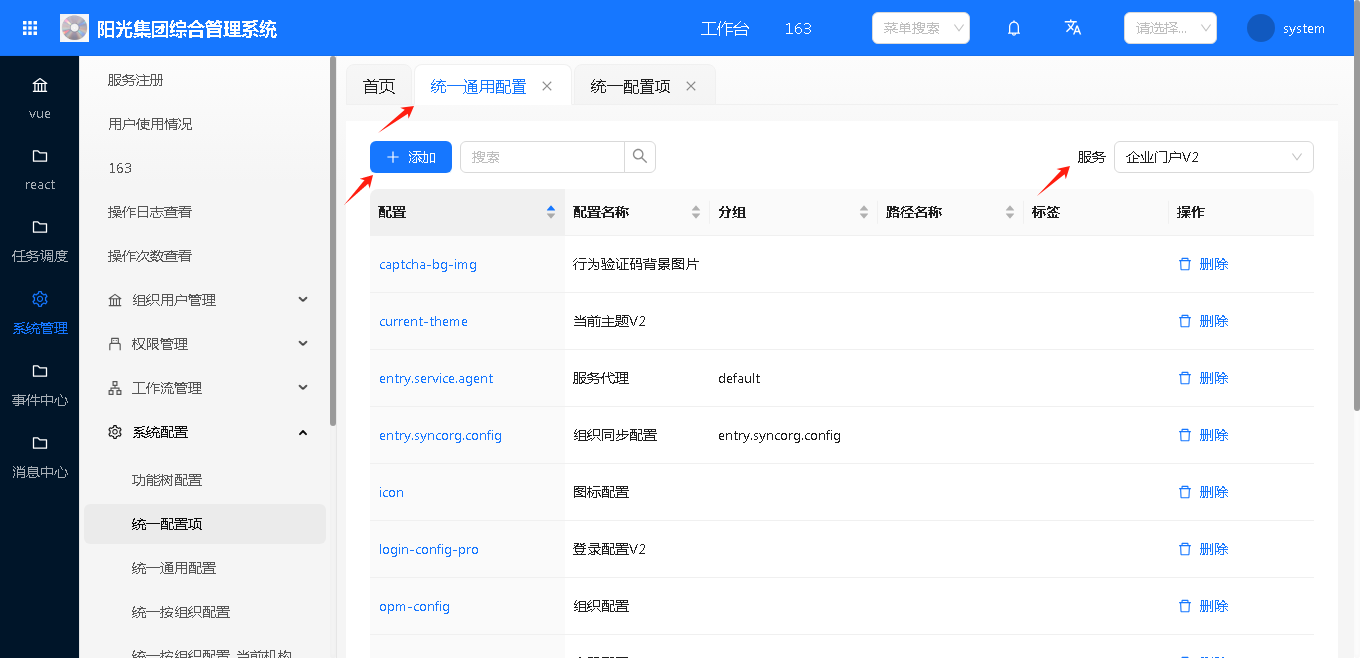Click trash icon in icon row
1360x658 pixels.
pos(1185,492)
